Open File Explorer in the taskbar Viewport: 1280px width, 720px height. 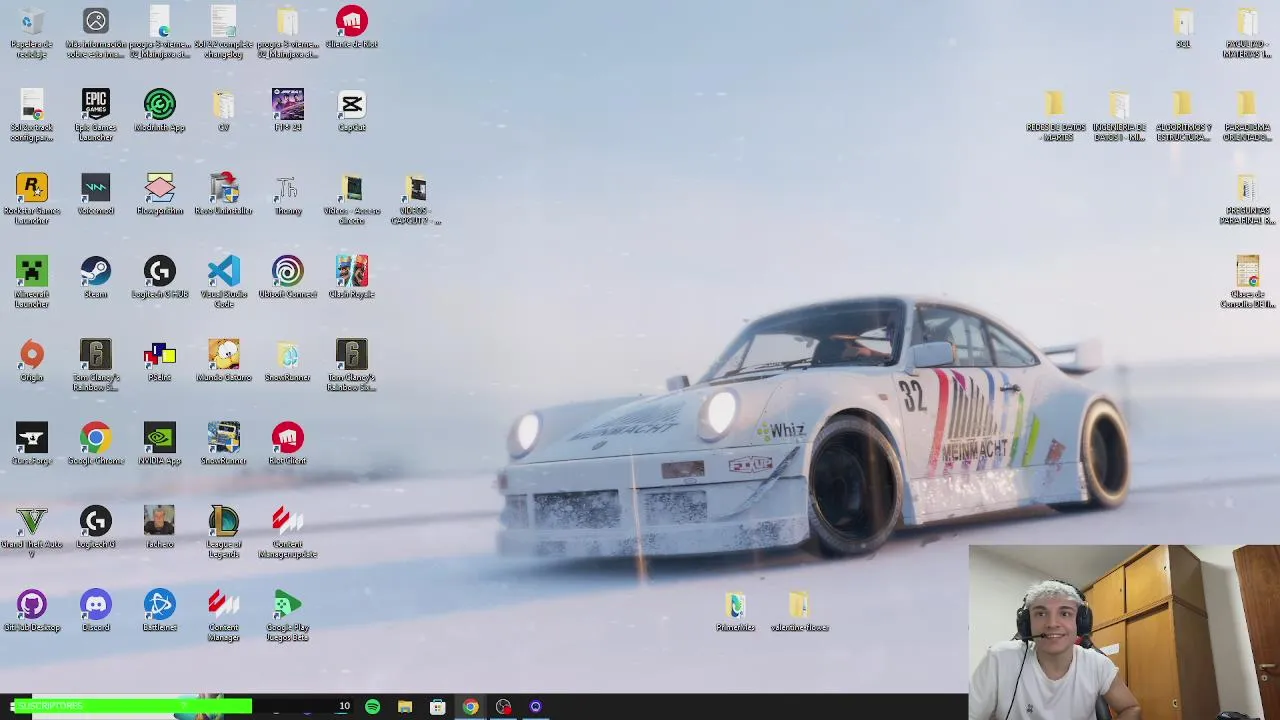tap(405, 707)
